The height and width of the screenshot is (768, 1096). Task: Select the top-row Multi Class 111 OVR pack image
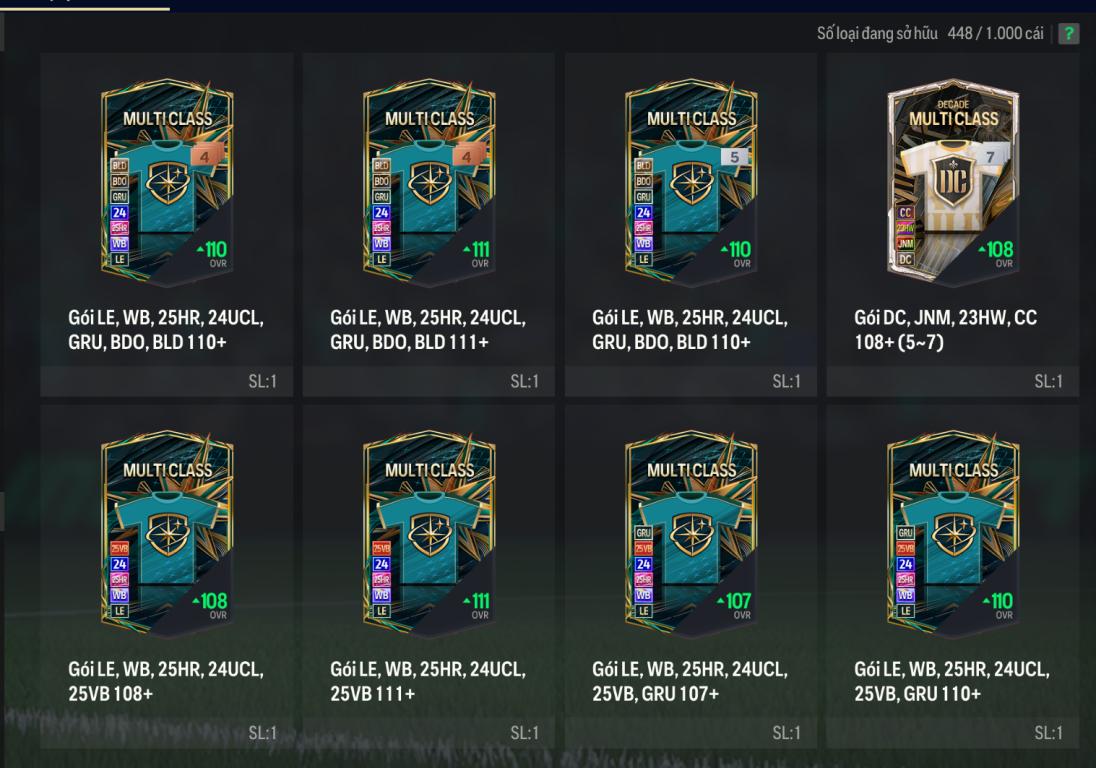click(x=429, y=183)
